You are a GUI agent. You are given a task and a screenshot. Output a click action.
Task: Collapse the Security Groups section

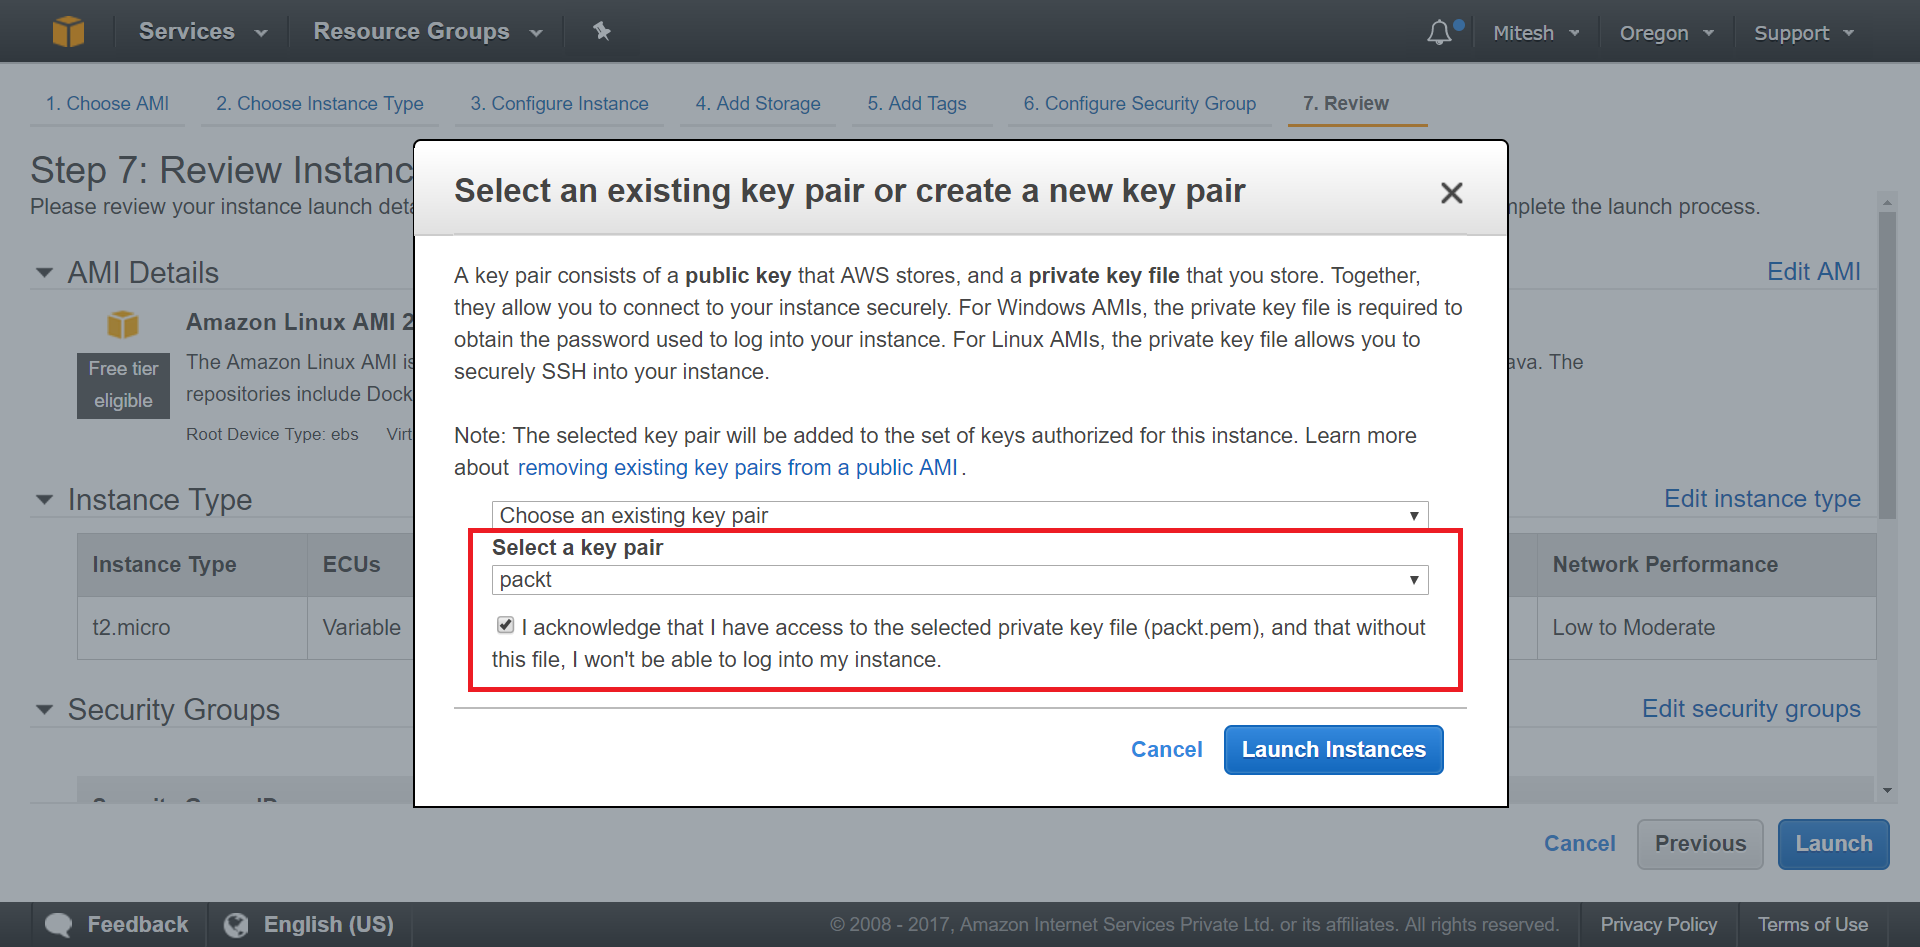click(44, 710)
